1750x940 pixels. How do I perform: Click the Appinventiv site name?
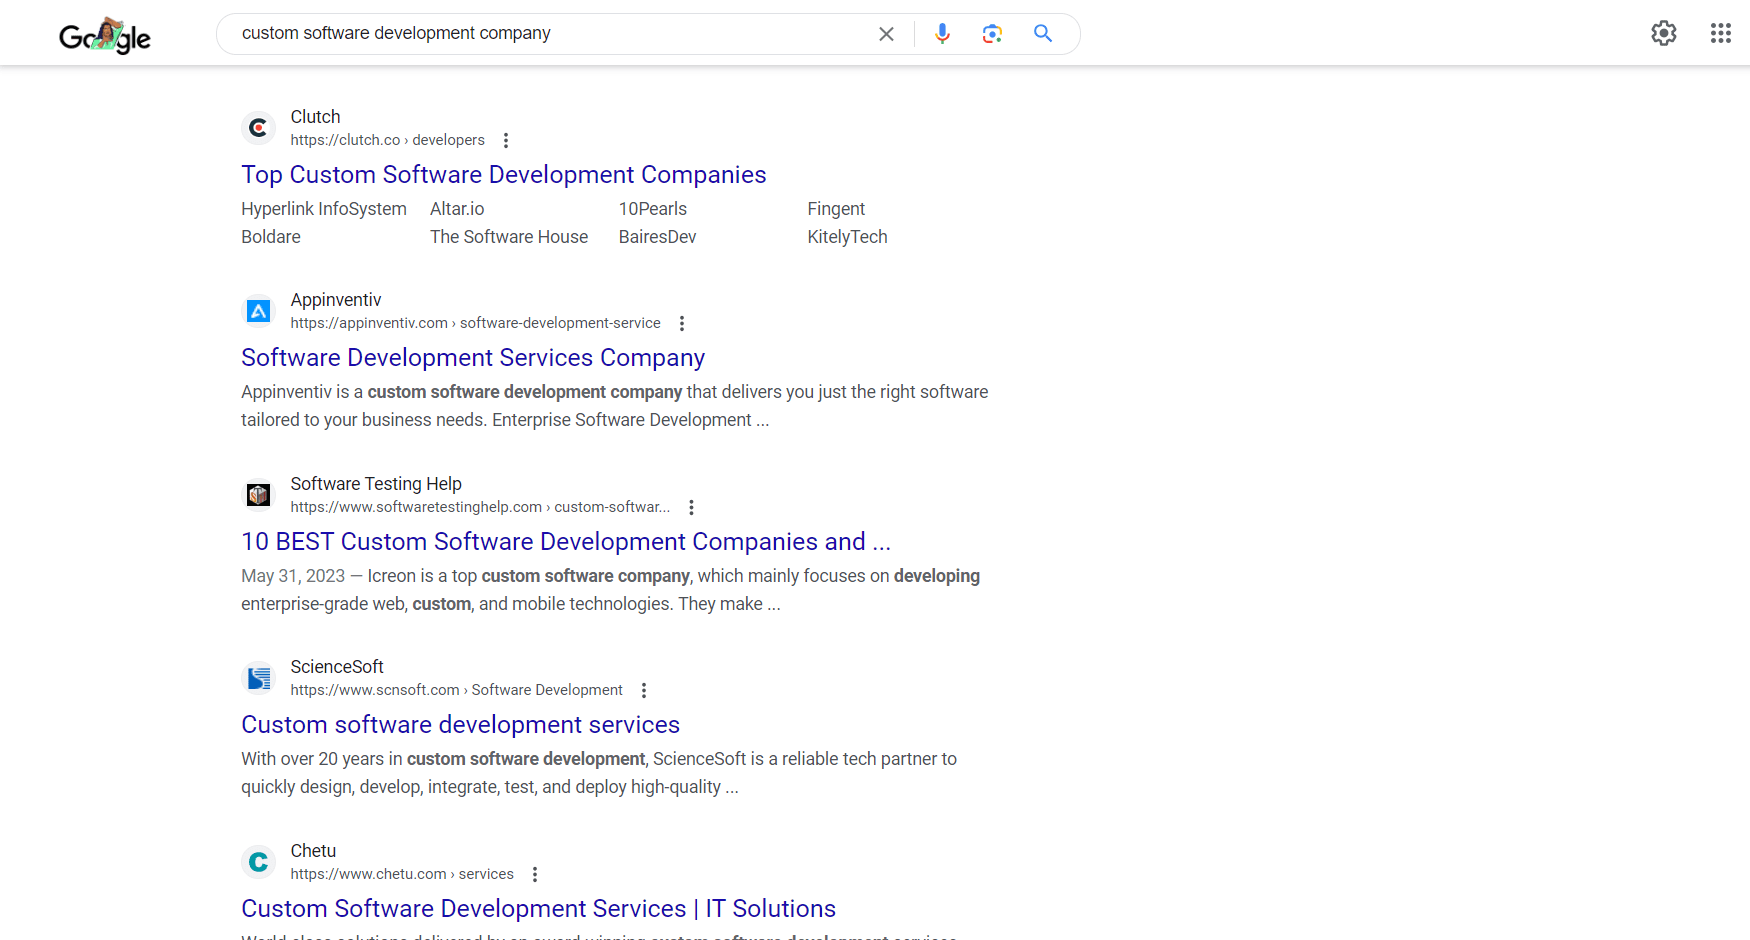pyautogui.click(x=336, y=300)
